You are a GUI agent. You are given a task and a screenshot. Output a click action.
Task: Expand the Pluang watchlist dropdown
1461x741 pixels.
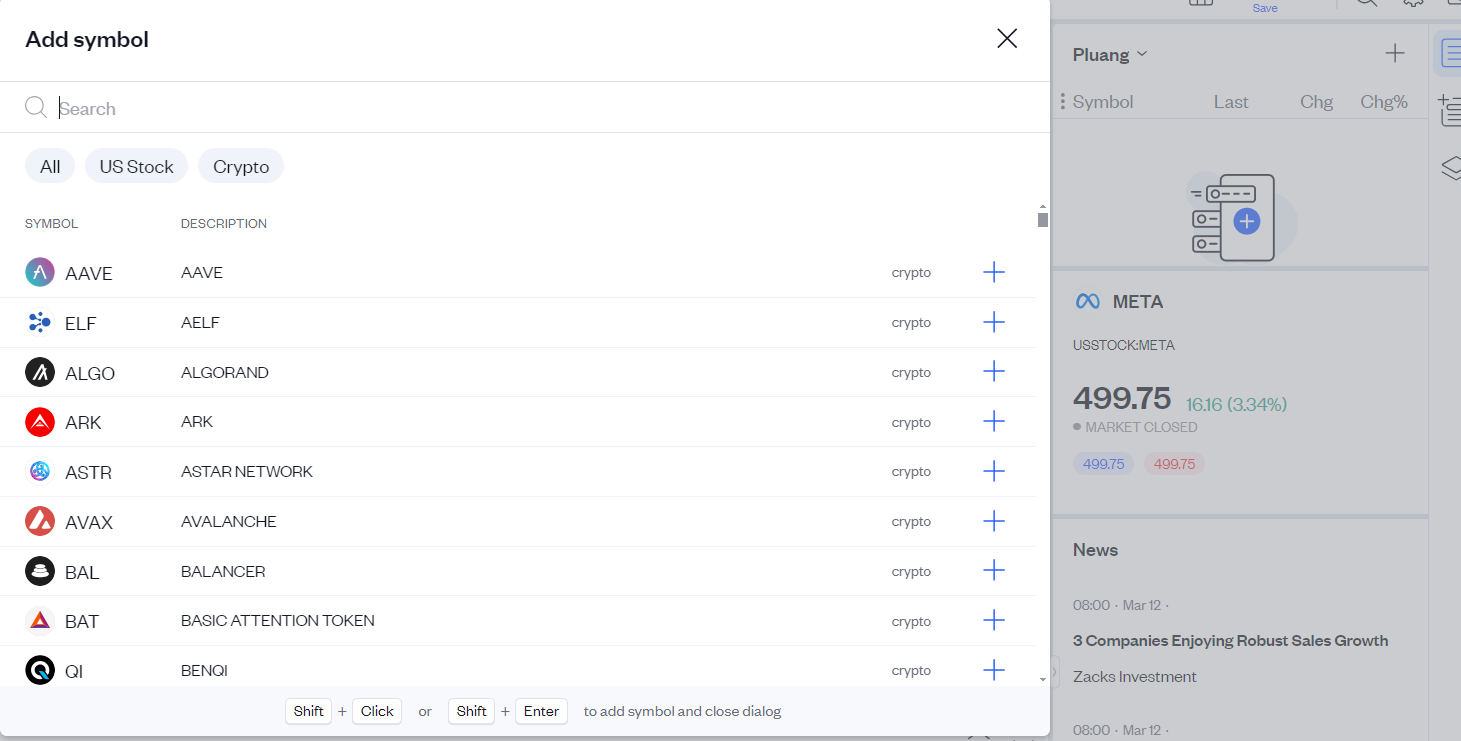point(1109,54)
